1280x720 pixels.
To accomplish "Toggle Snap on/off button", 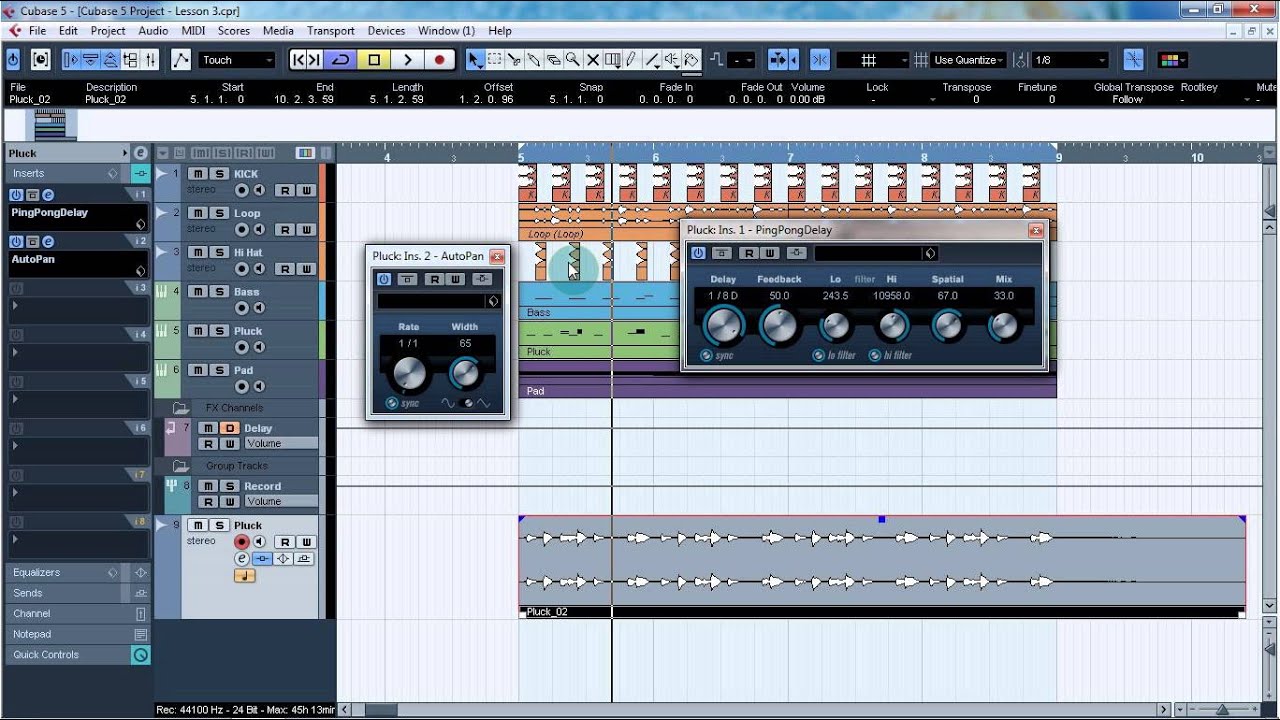I will (819, 60).
